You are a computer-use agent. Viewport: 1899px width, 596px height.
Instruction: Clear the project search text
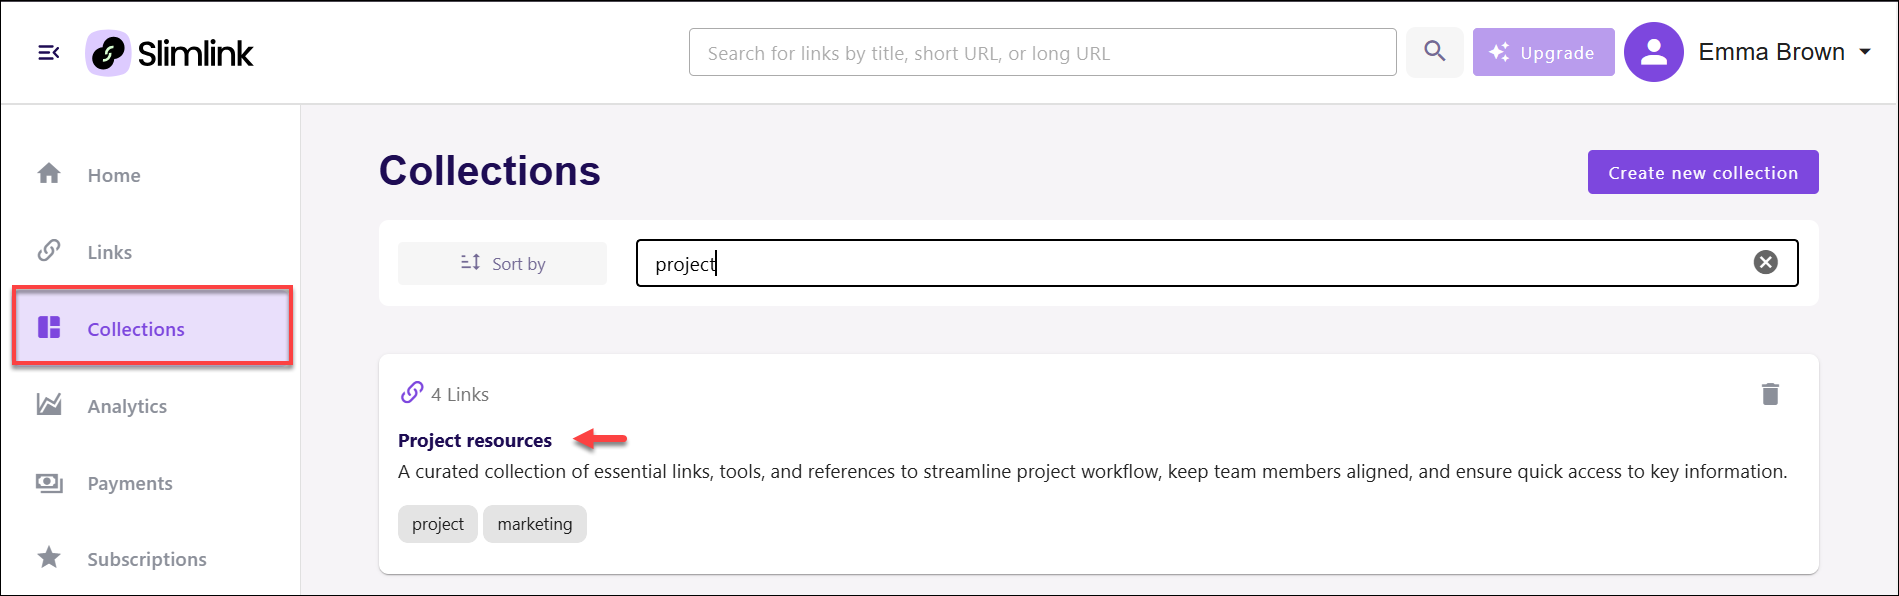pyautogui.click(x=1765, y=262)
